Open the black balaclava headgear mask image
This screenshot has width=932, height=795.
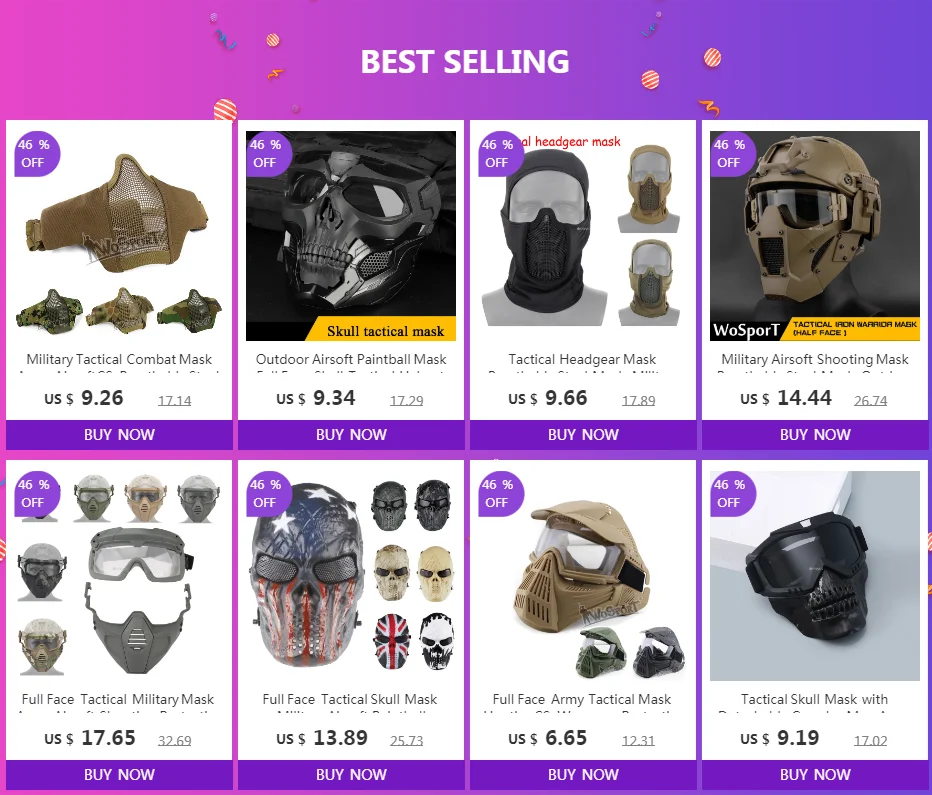click(x=583, y=236)
